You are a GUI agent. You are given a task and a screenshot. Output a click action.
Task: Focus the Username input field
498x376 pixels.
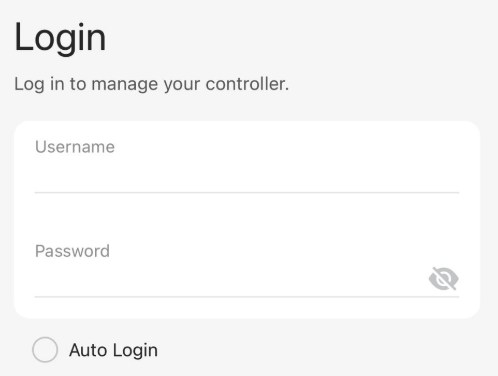coord(247,163)
